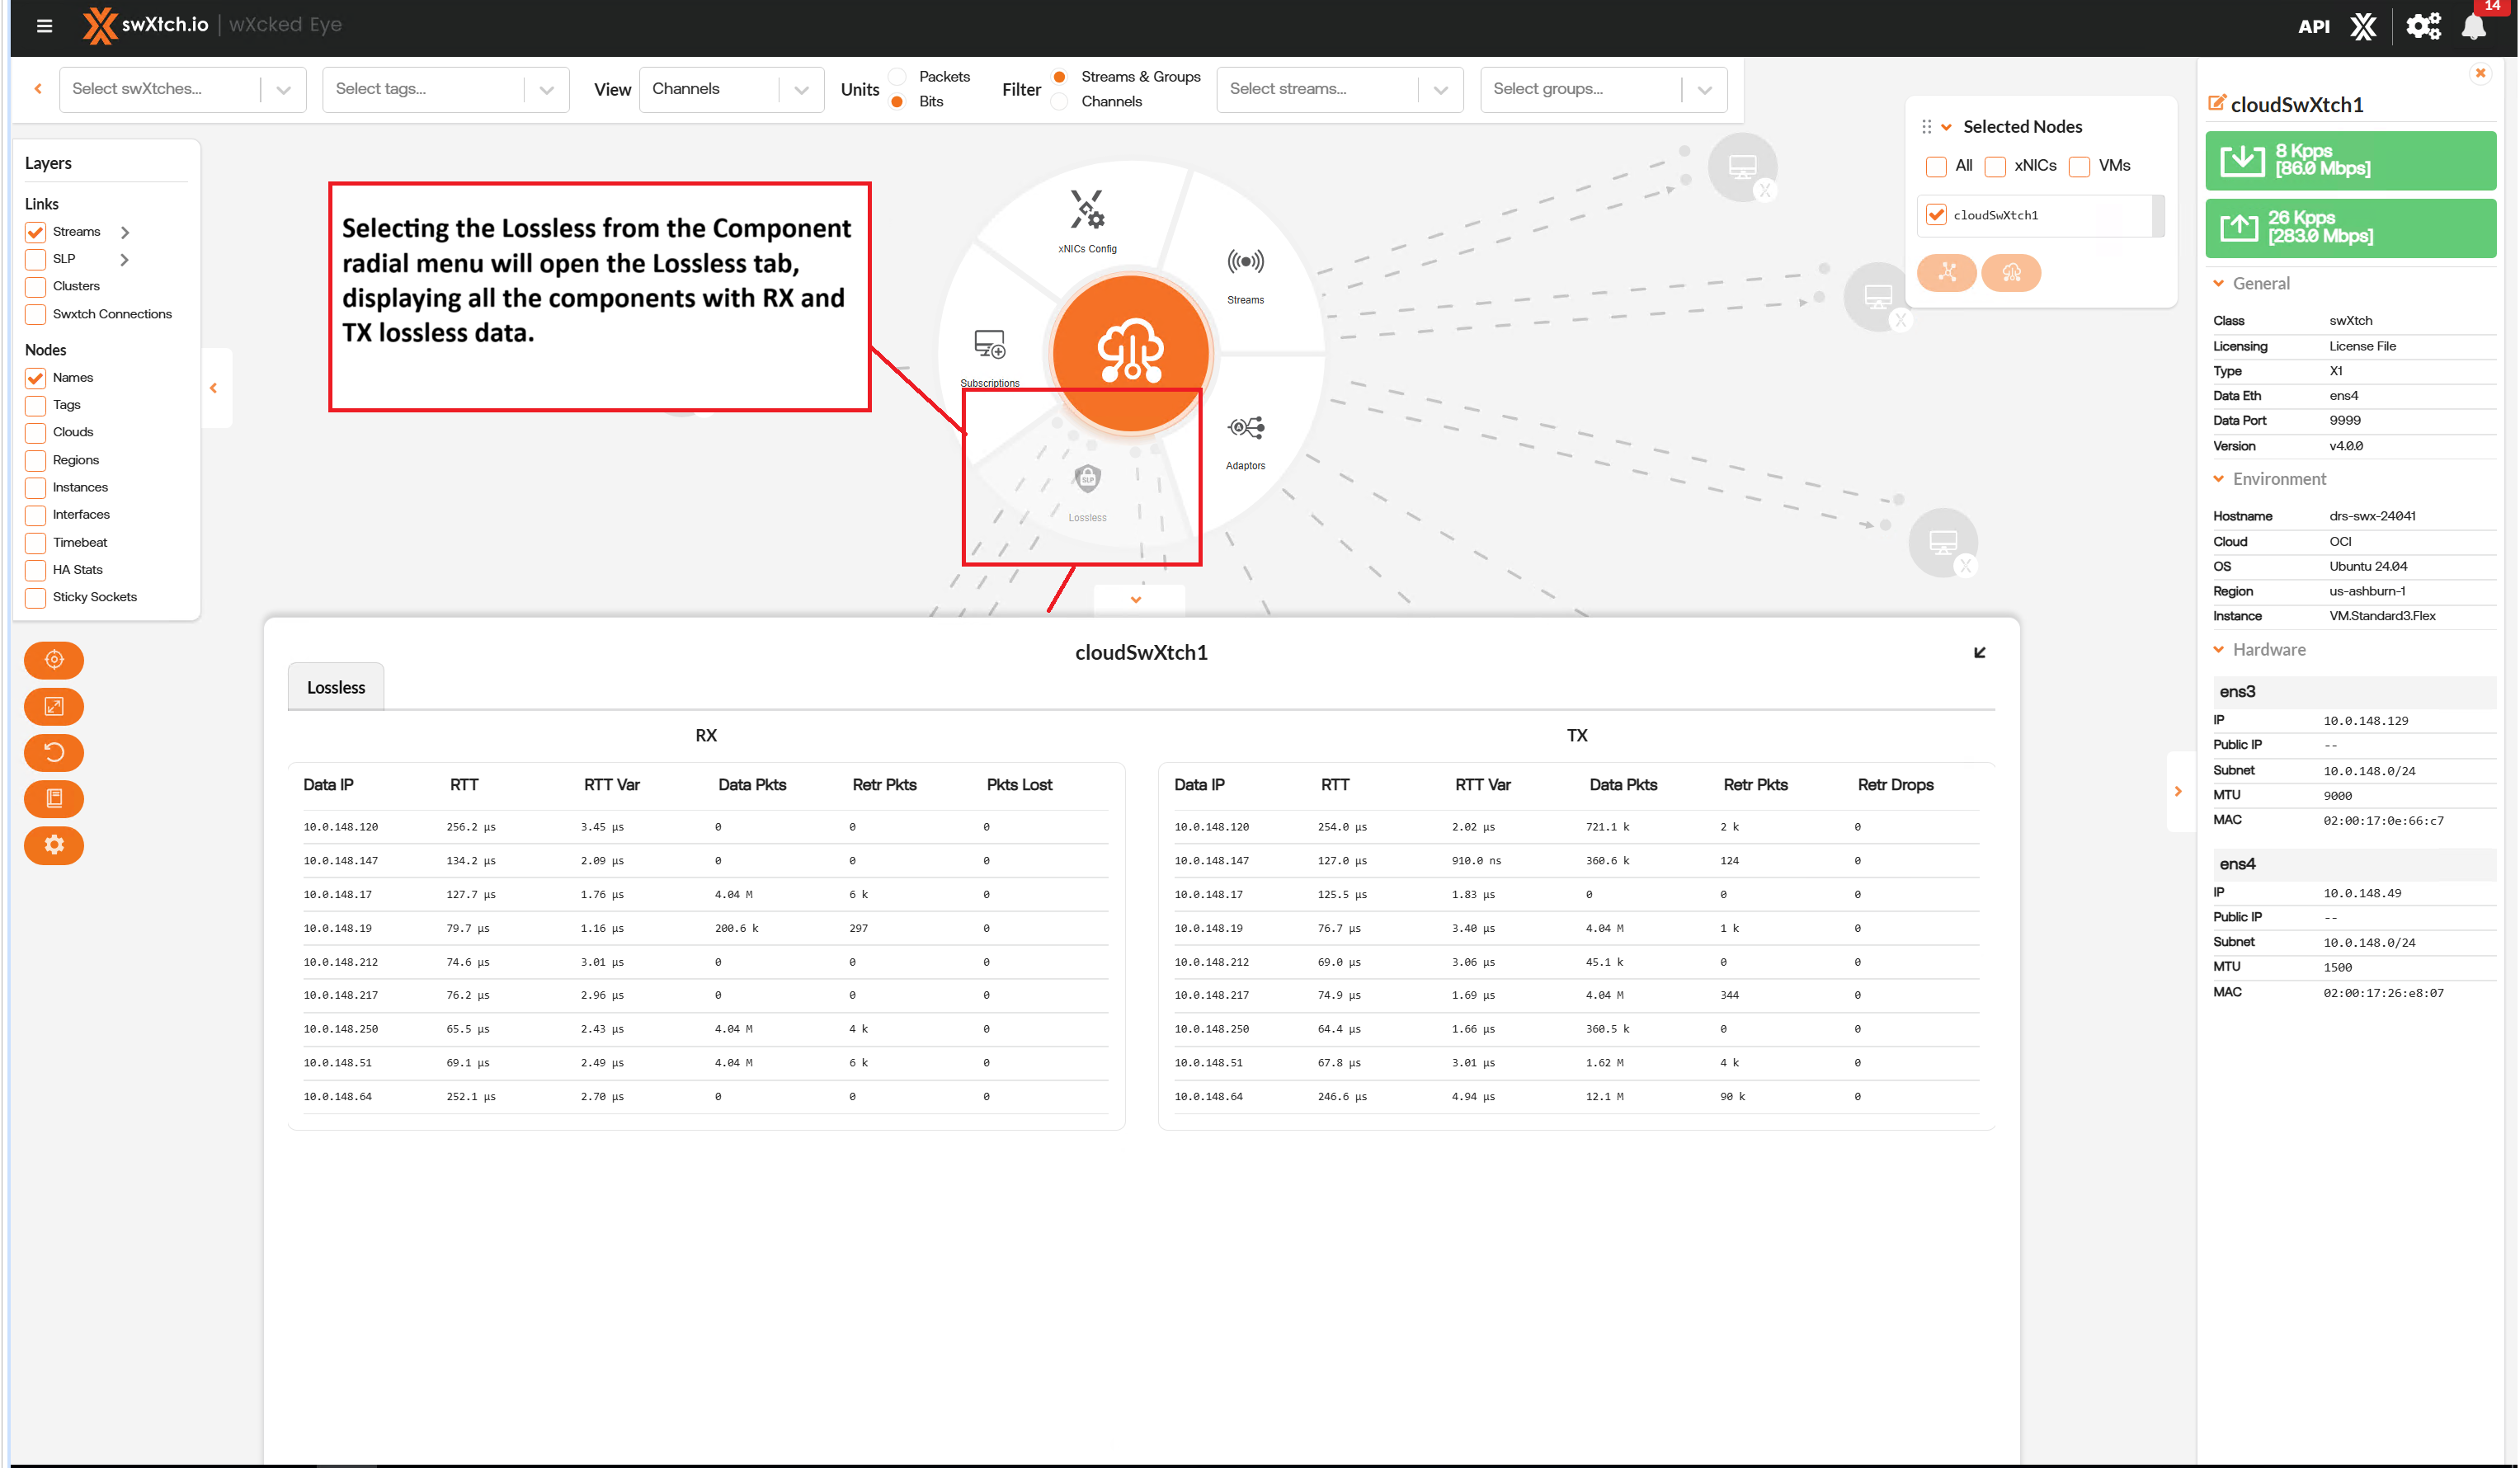Click the API menu item
The image size is (2520, 1468).
click(x=2313, y=27)
